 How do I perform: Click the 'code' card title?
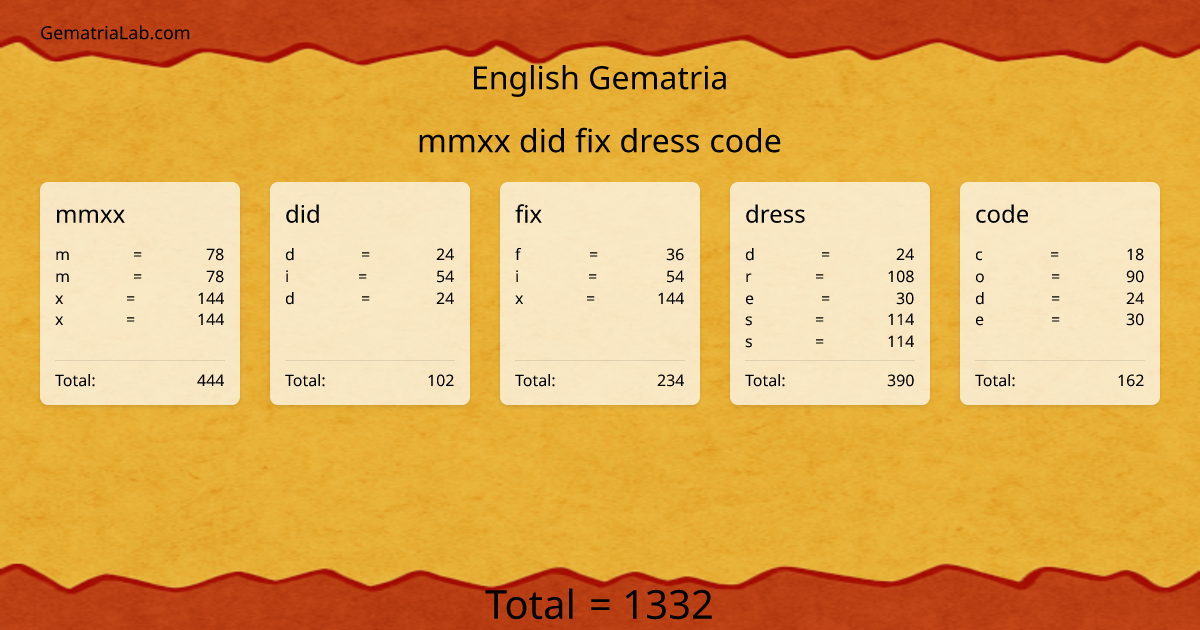(1002, 214)
